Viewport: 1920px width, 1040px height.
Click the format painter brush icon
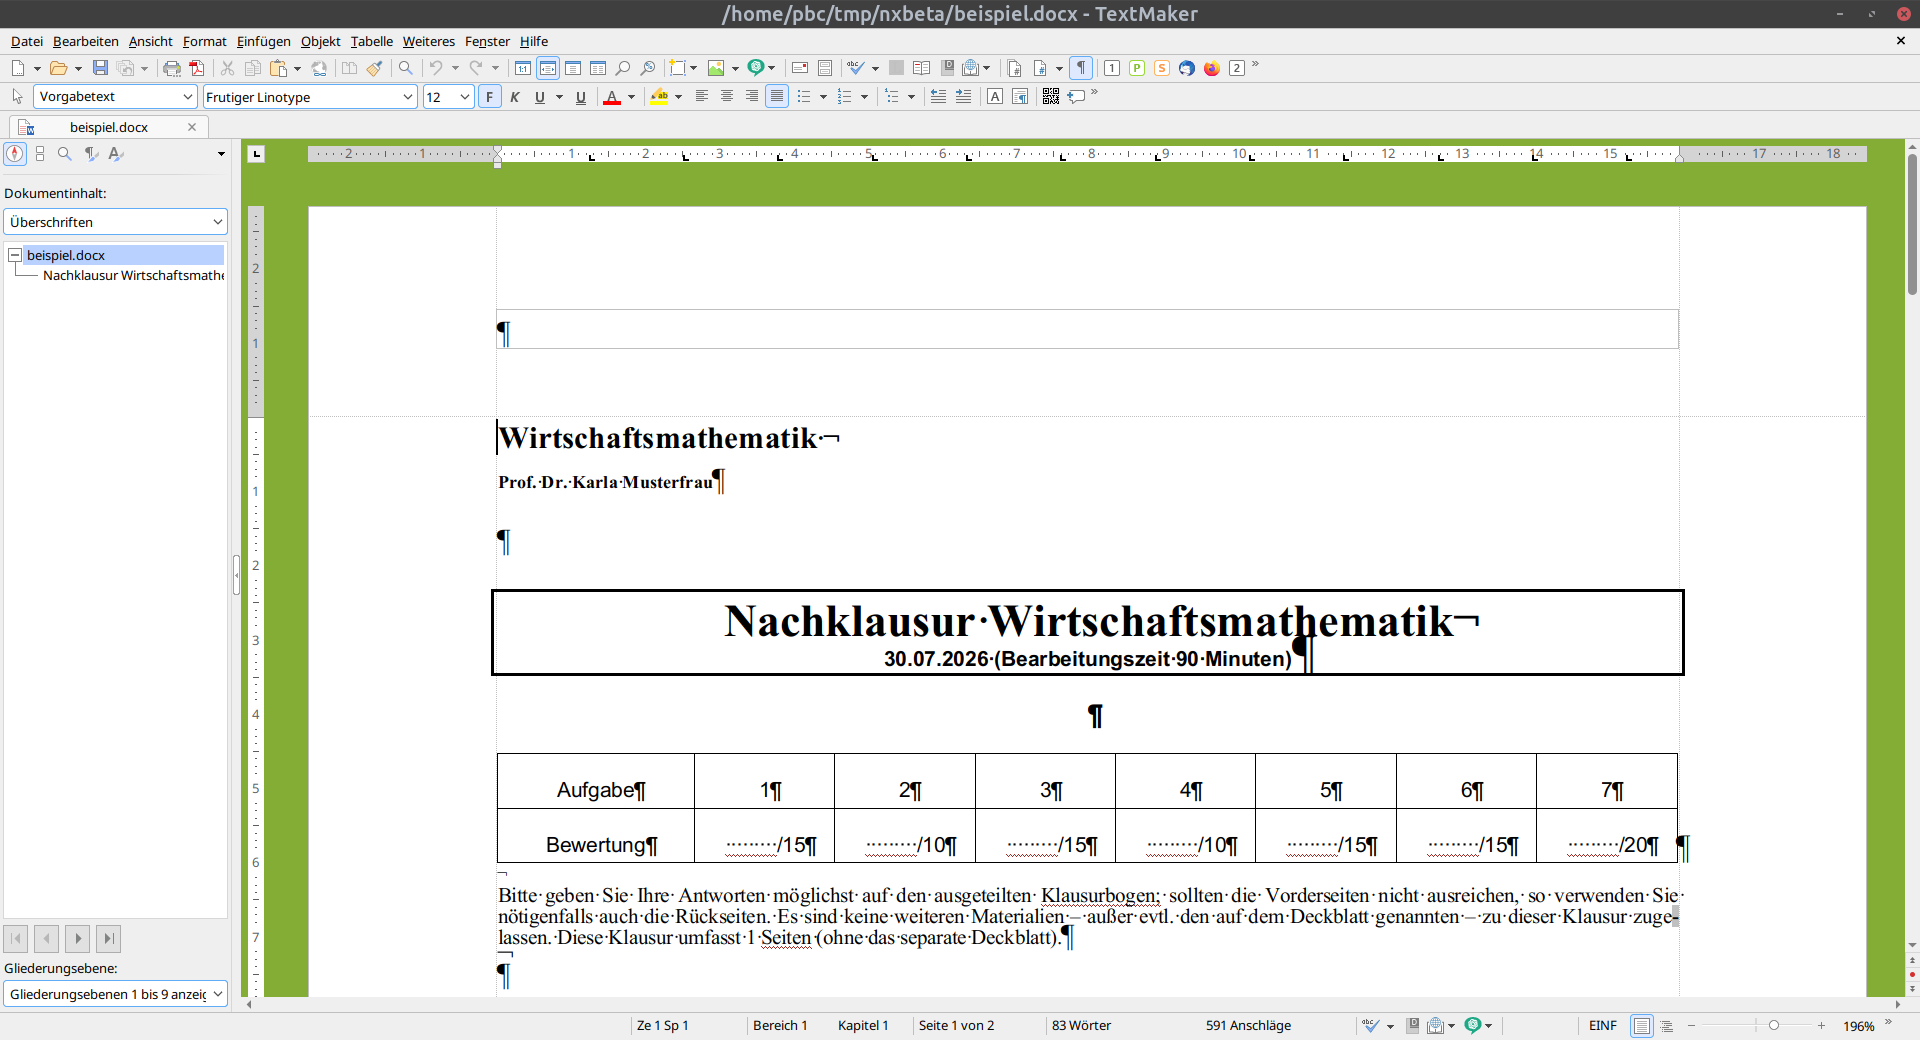(x=374, y=68)
